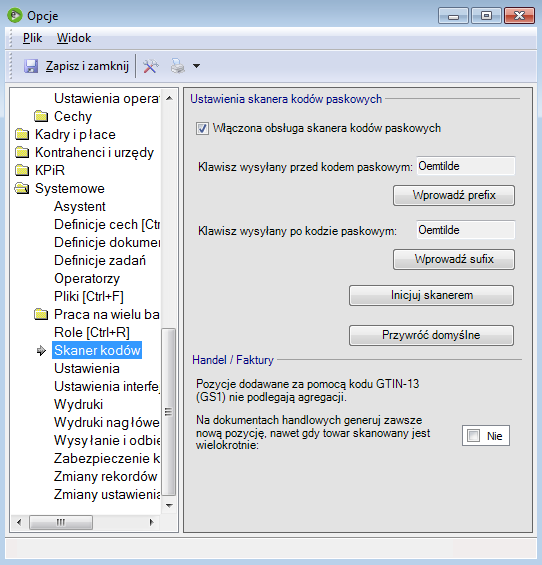Click the KPiR folder icon

(22, 170)
